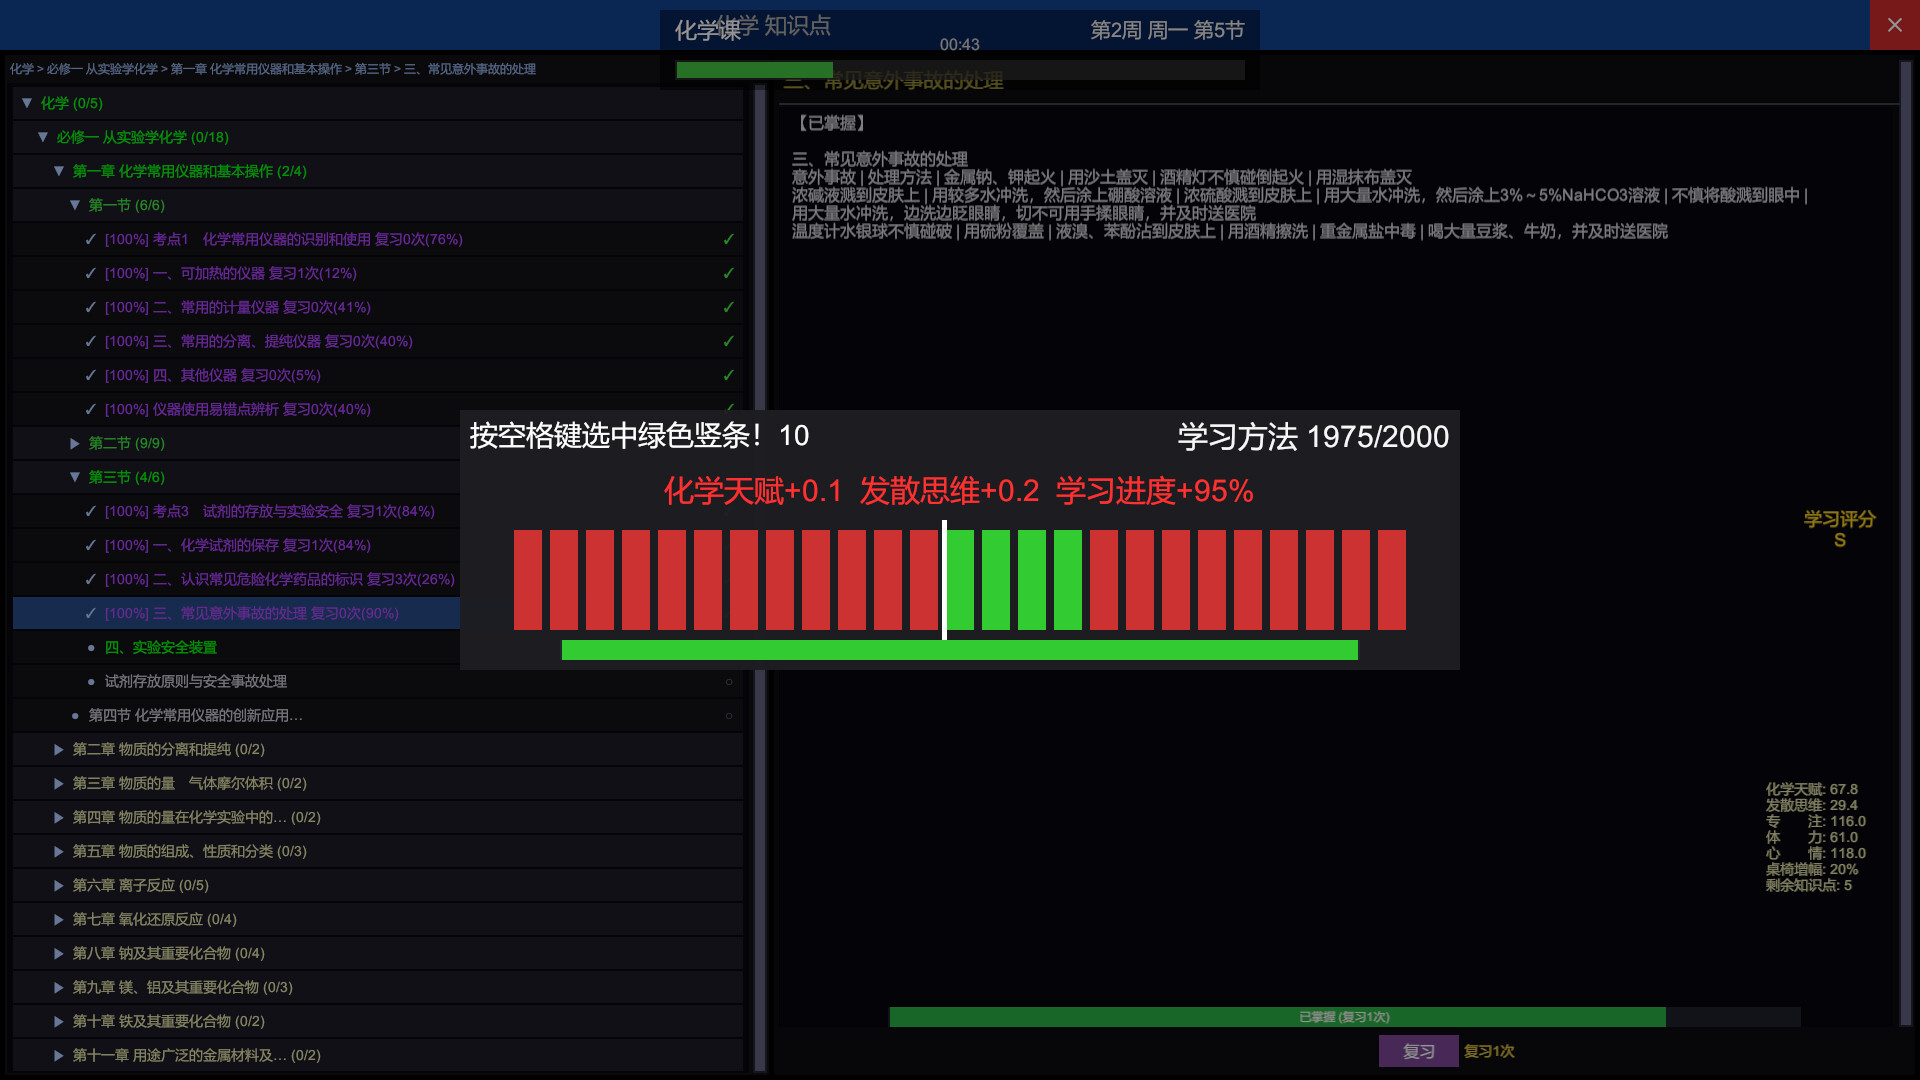Select 二、常用的计量仪器 knowledge point

click(x=378, y=307)
